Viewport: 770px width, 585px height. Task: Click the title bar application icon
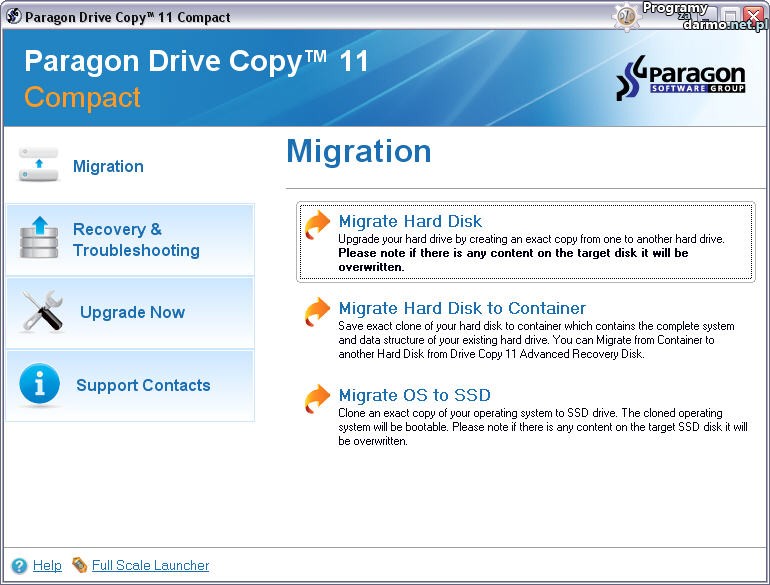tap(14, 16)
